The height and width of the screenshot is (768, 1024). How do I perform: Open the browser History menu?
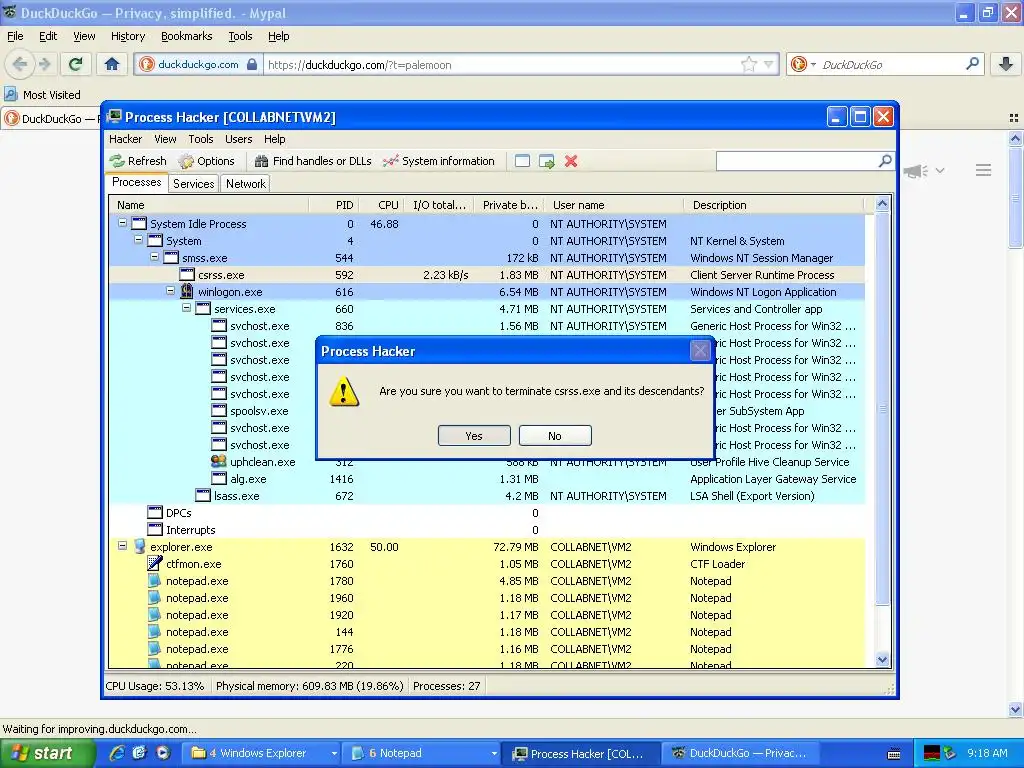point(127,36)
